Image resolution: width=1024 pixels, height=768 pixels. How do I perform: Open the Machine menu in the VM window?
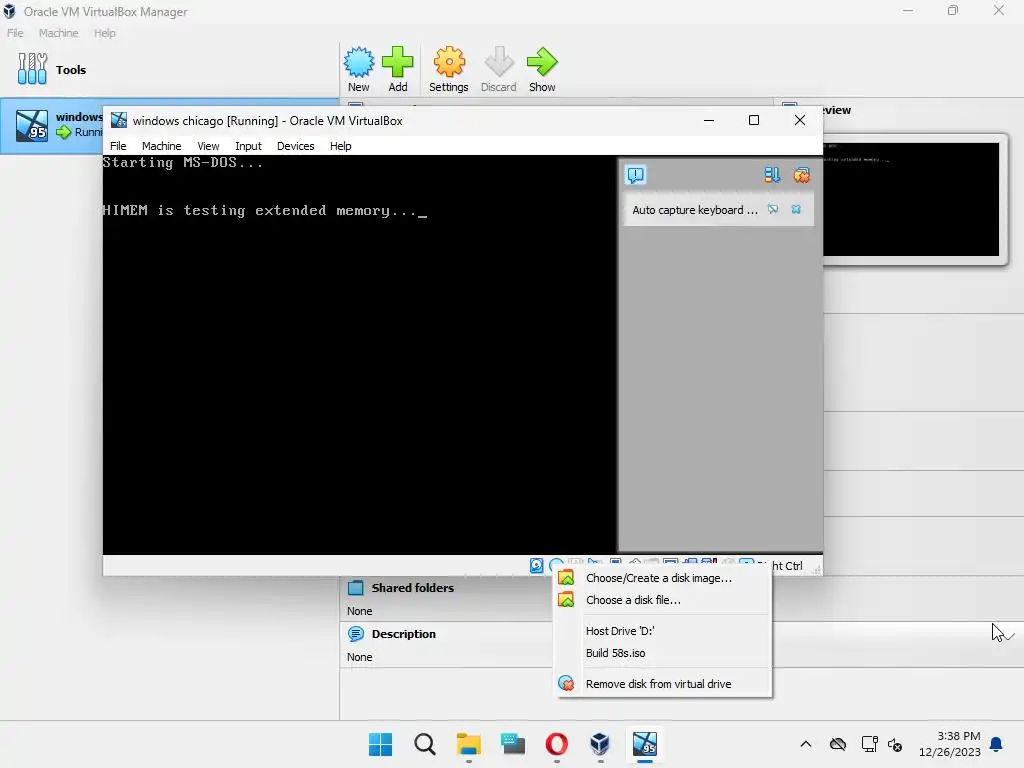click(x=161, y=146)
